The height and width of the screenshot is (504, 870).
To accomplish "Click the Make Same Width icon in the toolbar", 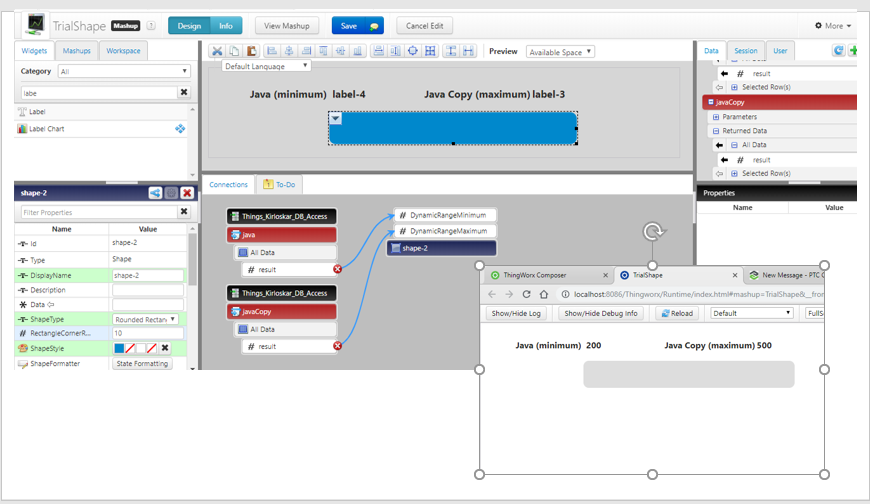I will coord(468,51).
